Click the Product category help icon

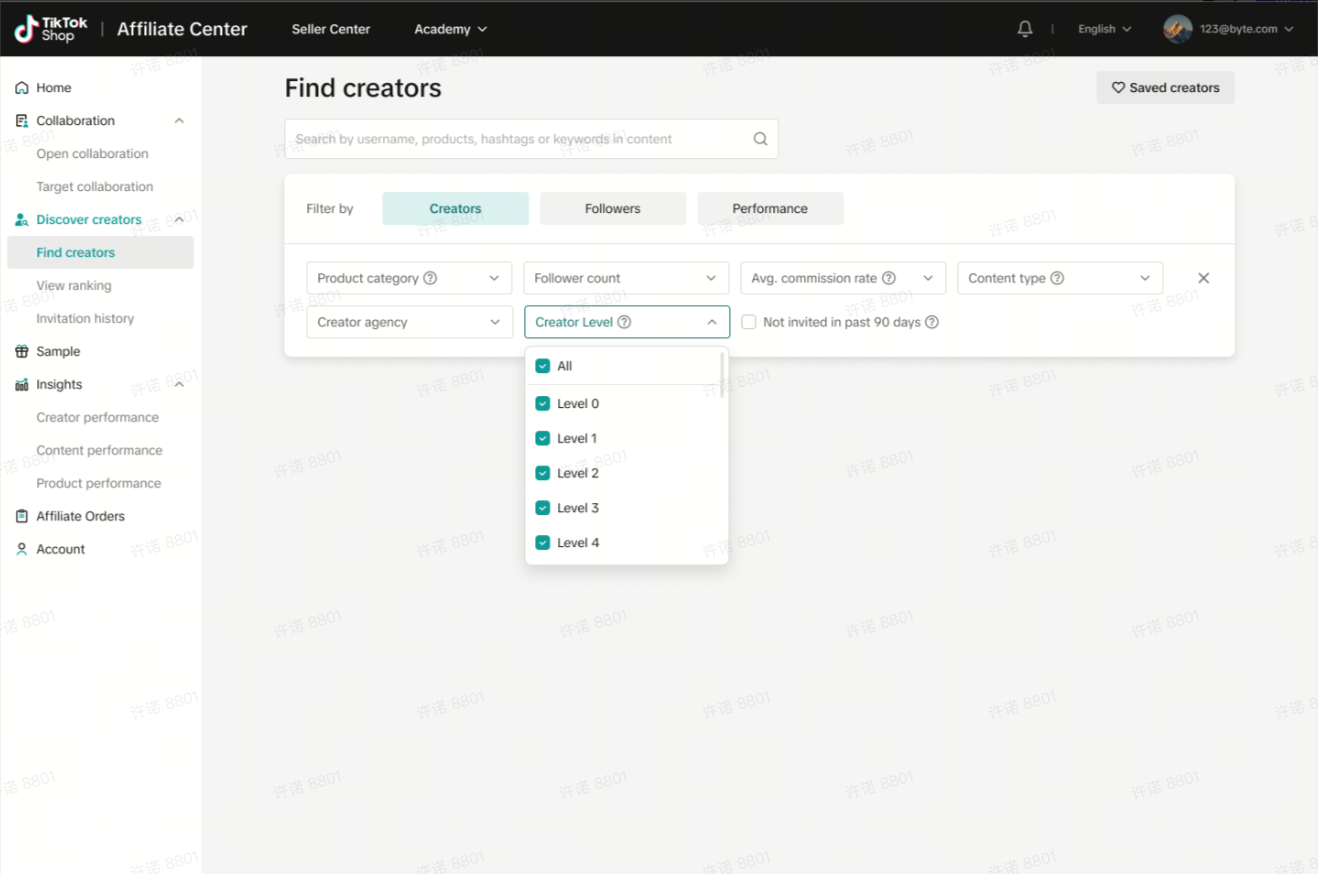(430, 278)
